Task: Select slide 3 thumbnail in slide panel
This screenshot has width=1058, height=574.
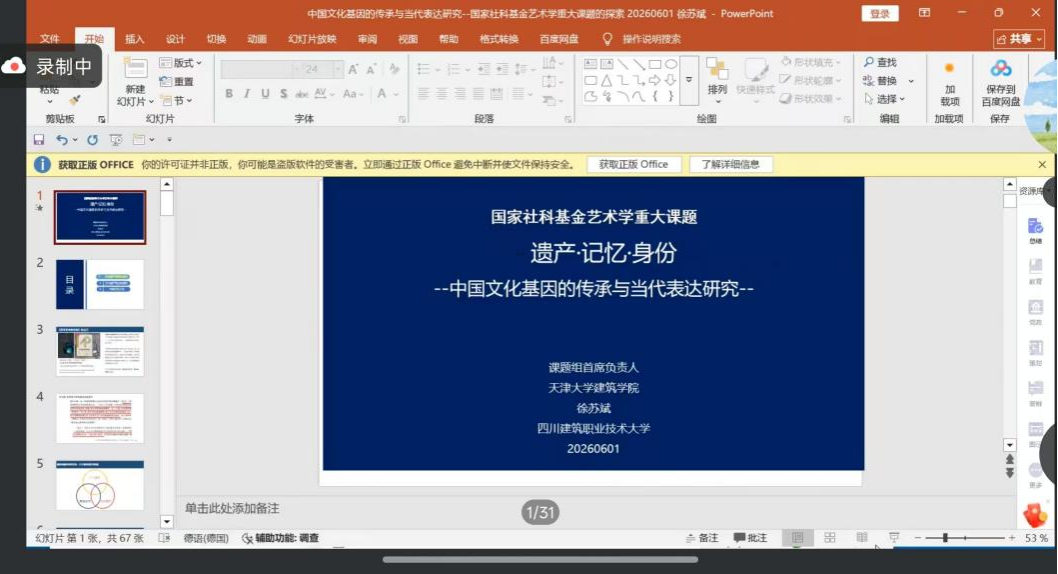Action: [x=100, y=351]
